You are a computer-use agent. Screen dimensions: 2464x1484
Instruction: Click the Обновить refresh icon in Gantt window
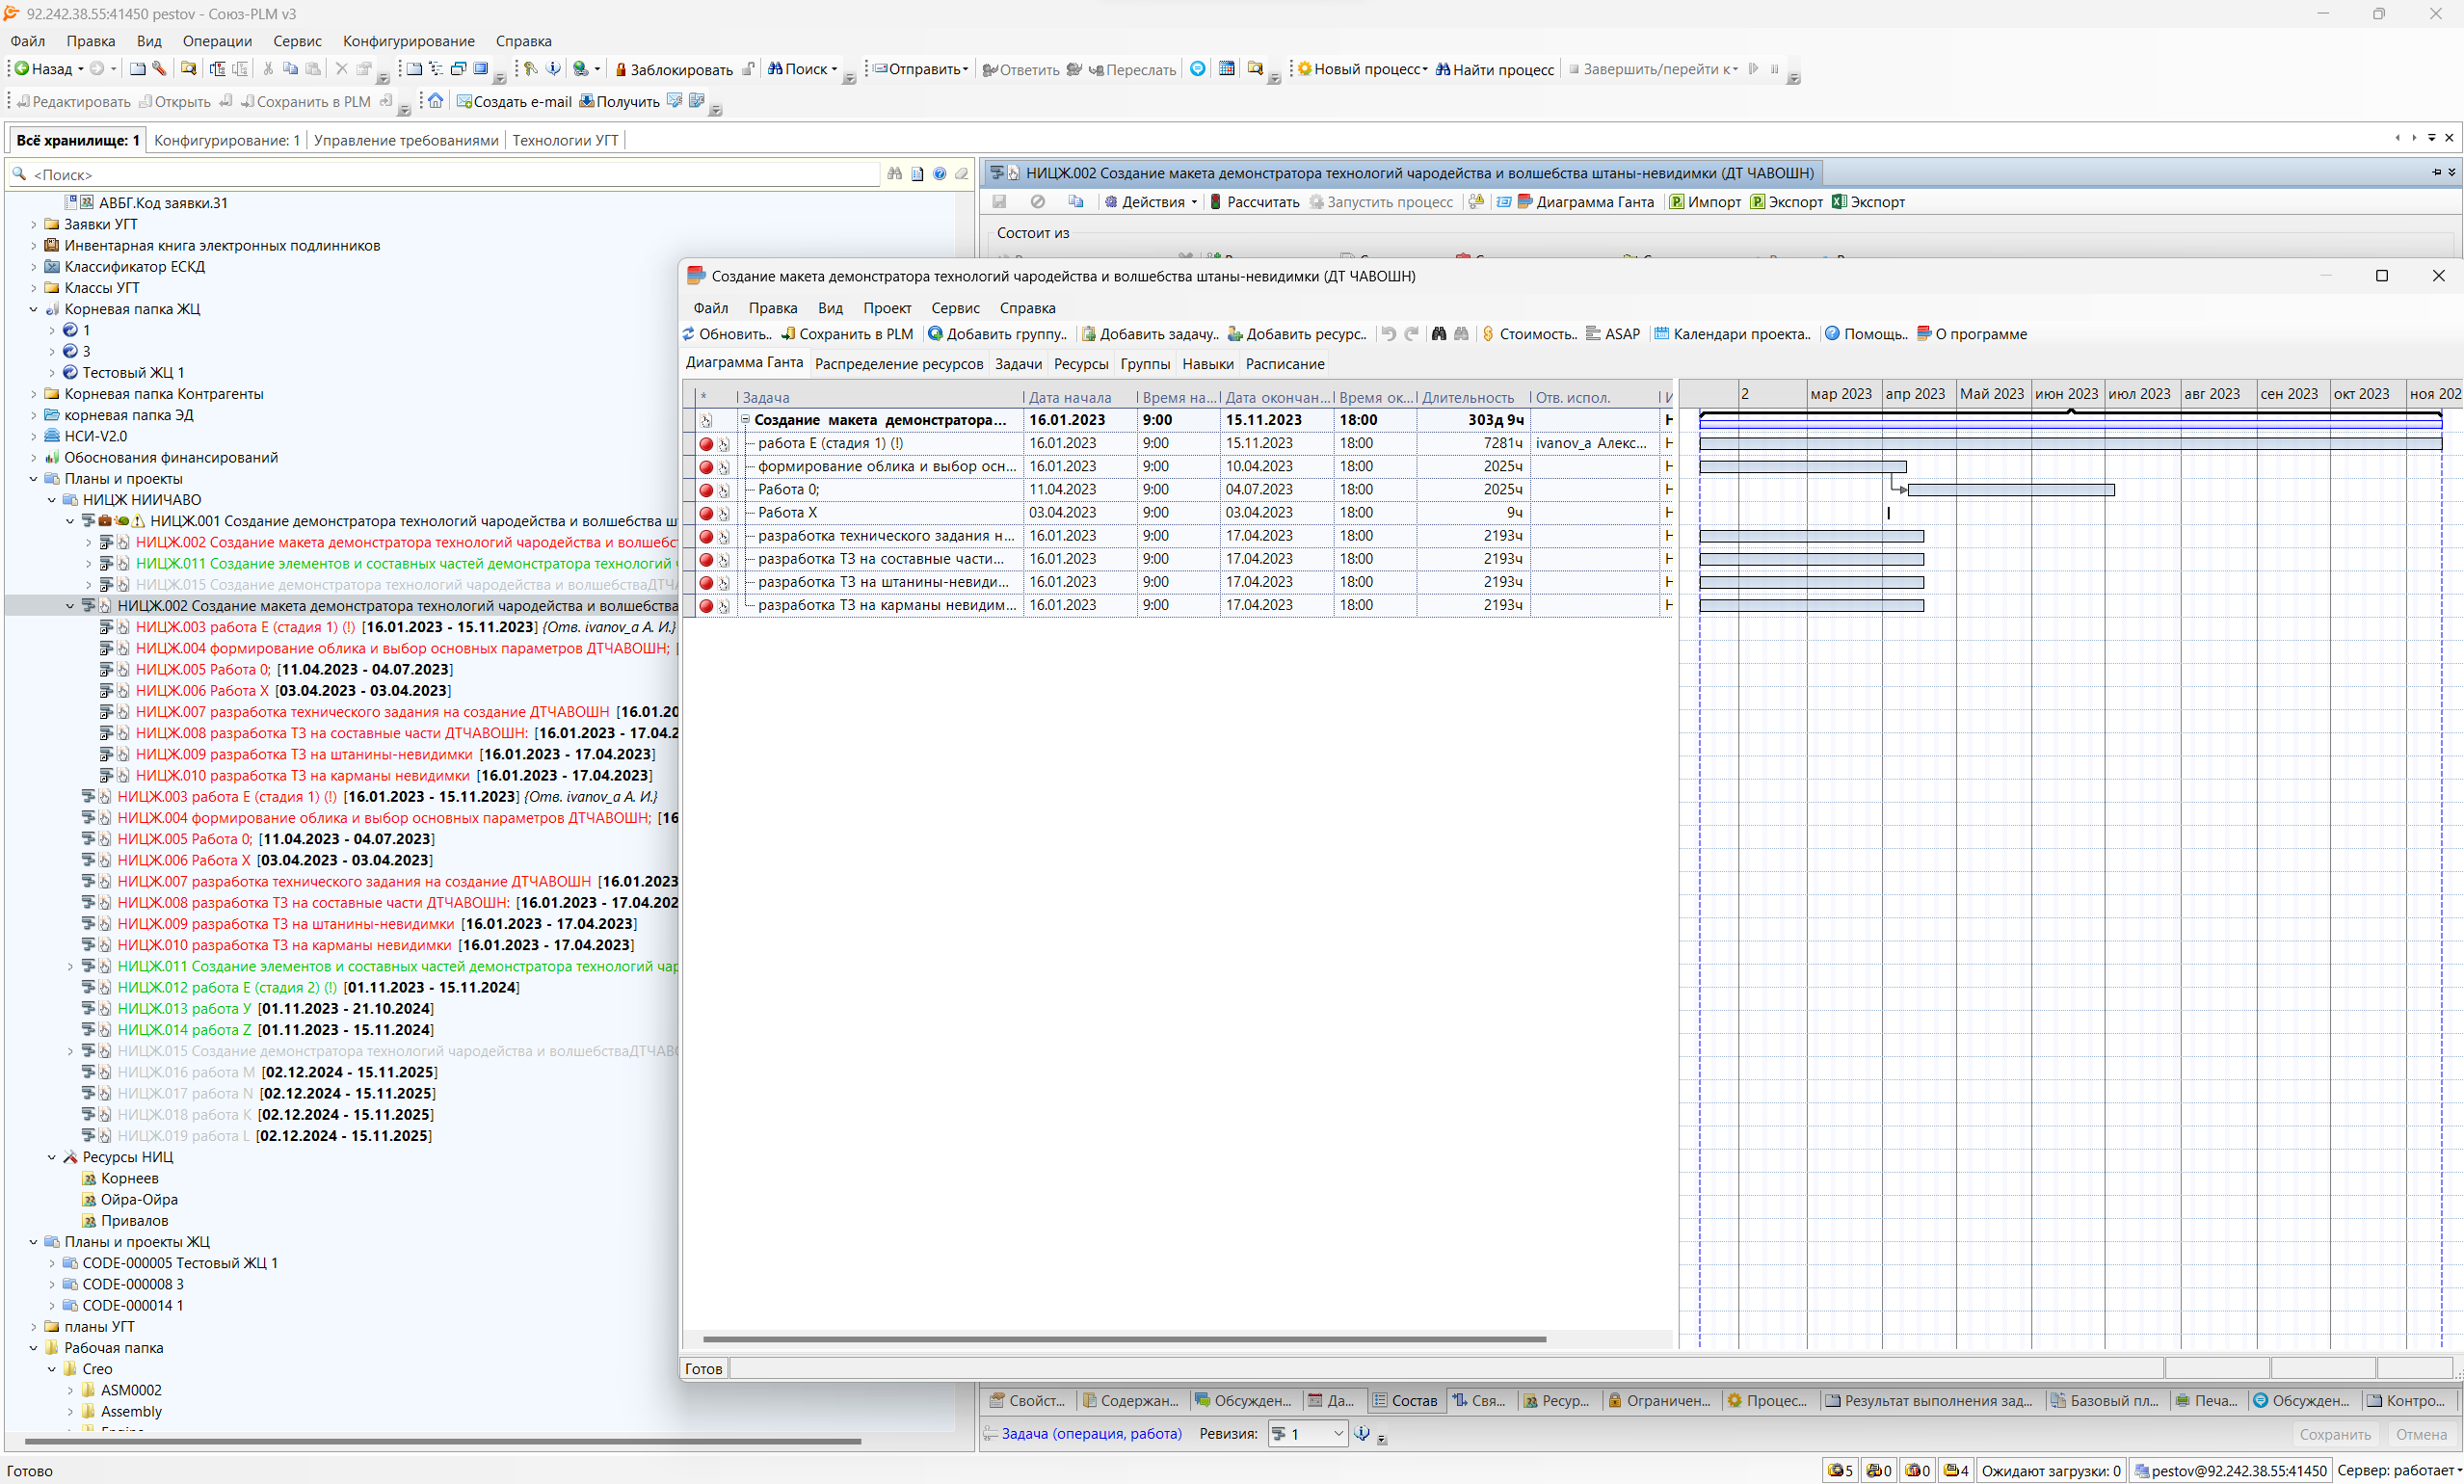pos(688,334)
